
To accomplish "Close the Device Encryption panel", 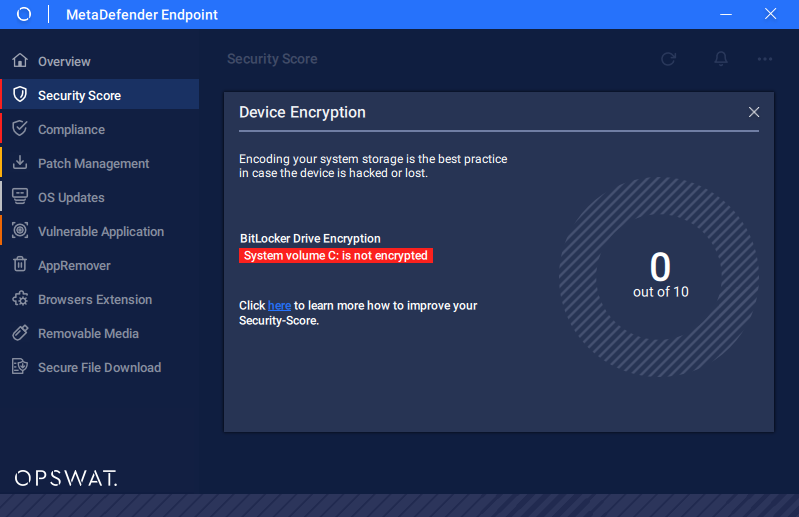I will [x=754, y=112].
